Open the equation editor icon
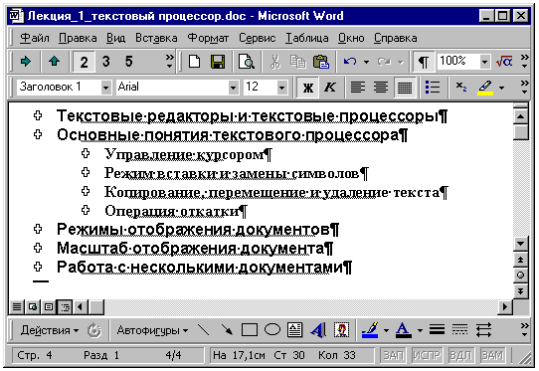The image size is (539, 371). (504, 62)
